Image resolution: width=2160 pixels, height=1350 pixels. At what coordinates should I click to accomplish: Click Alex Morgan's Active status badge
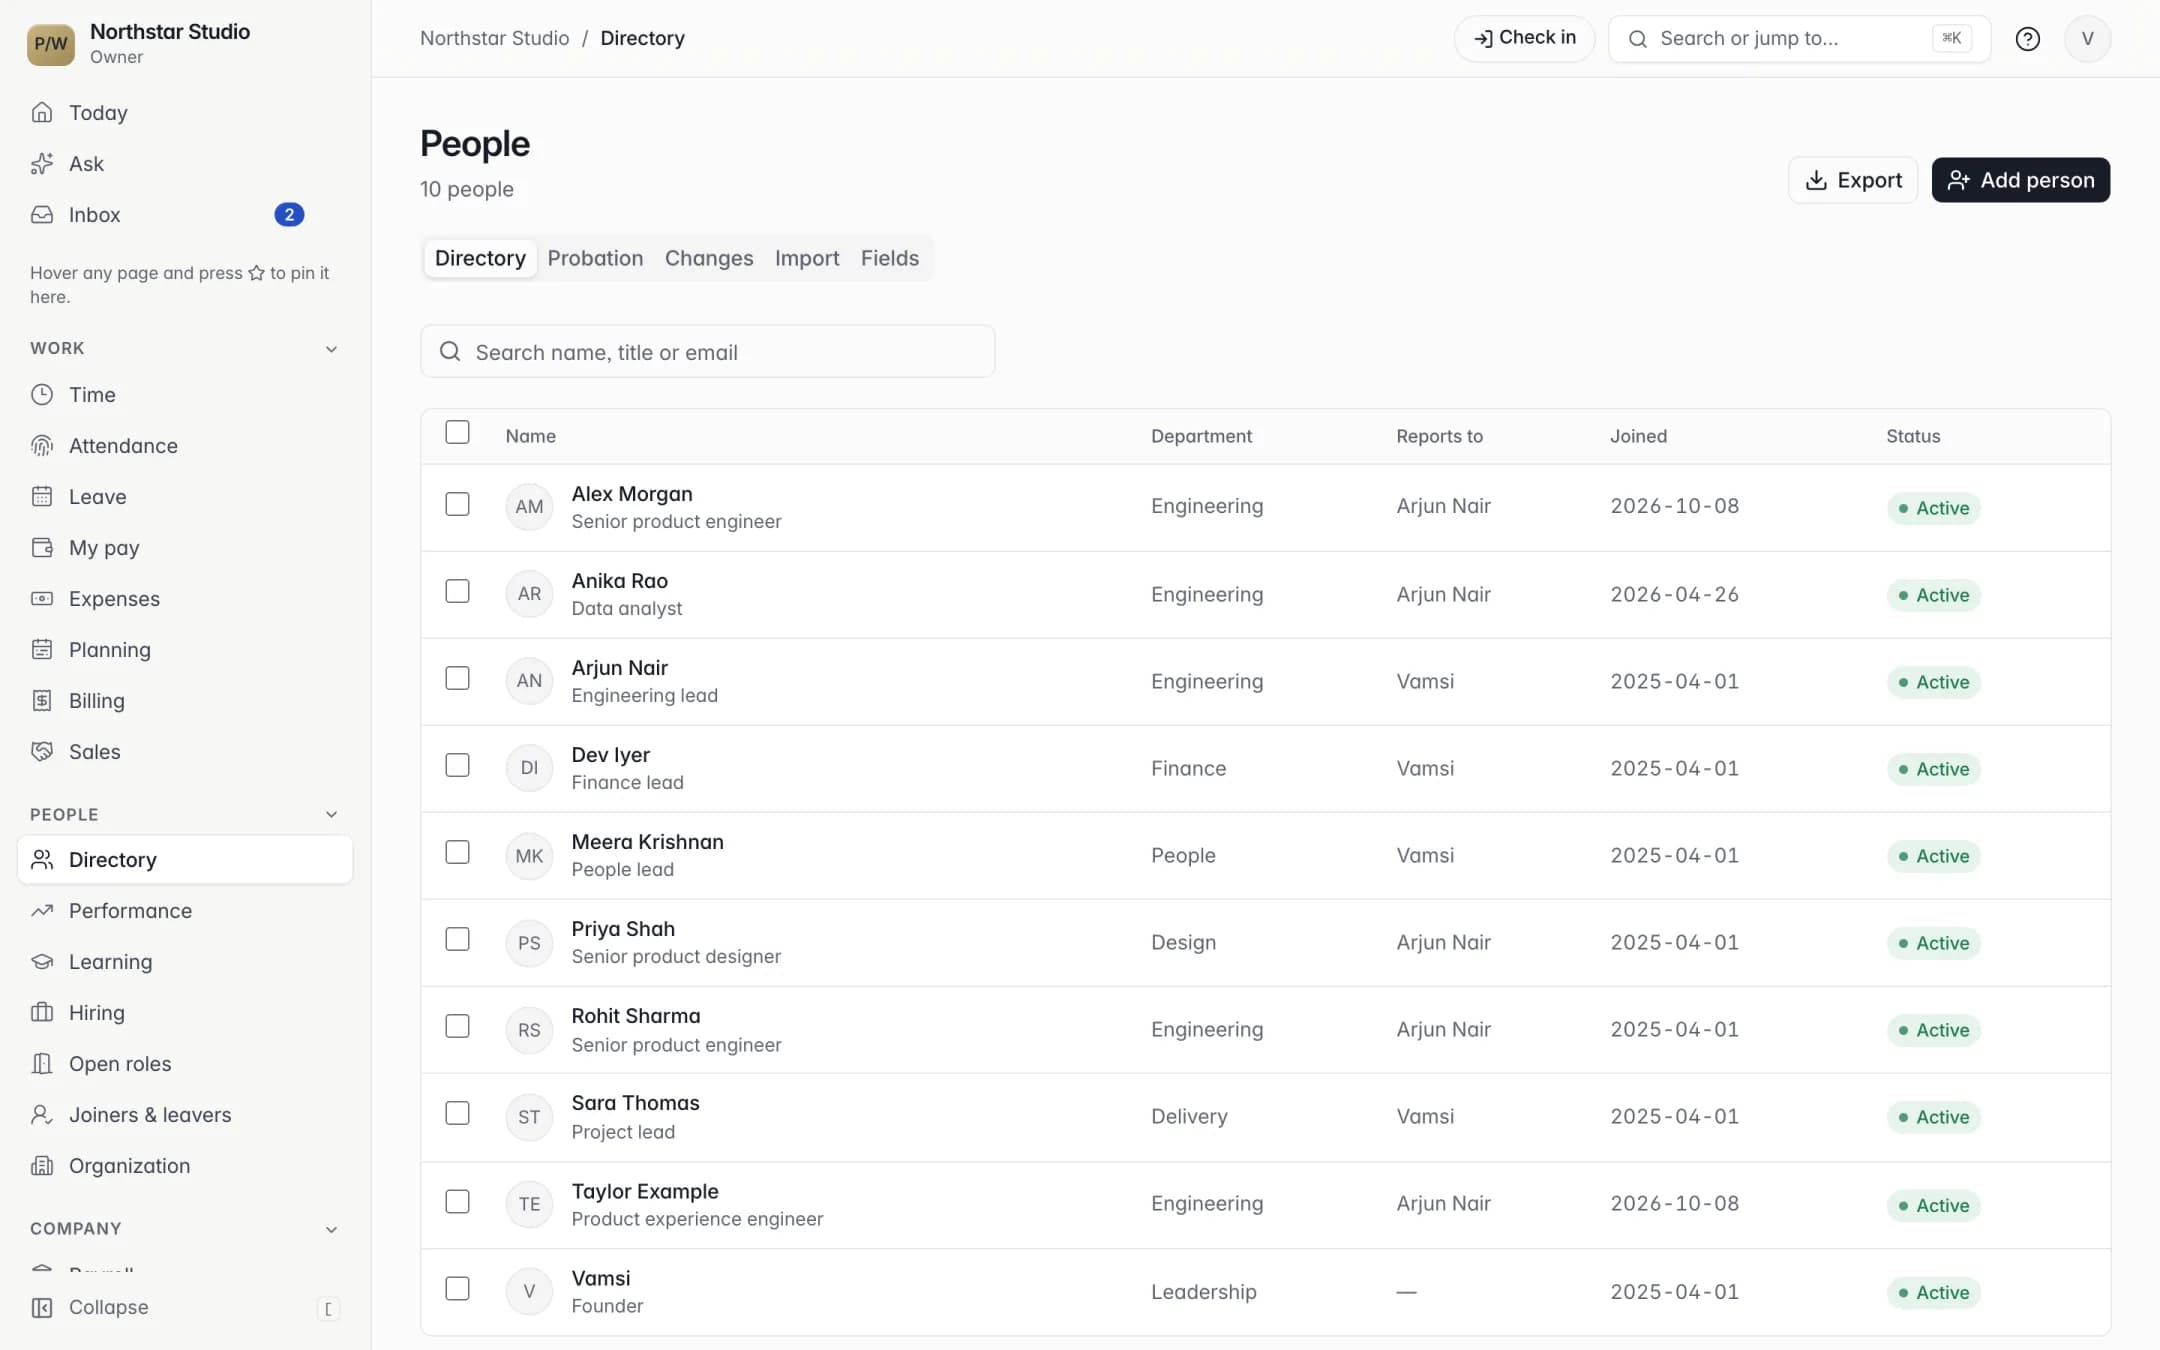coord(1933,508)
